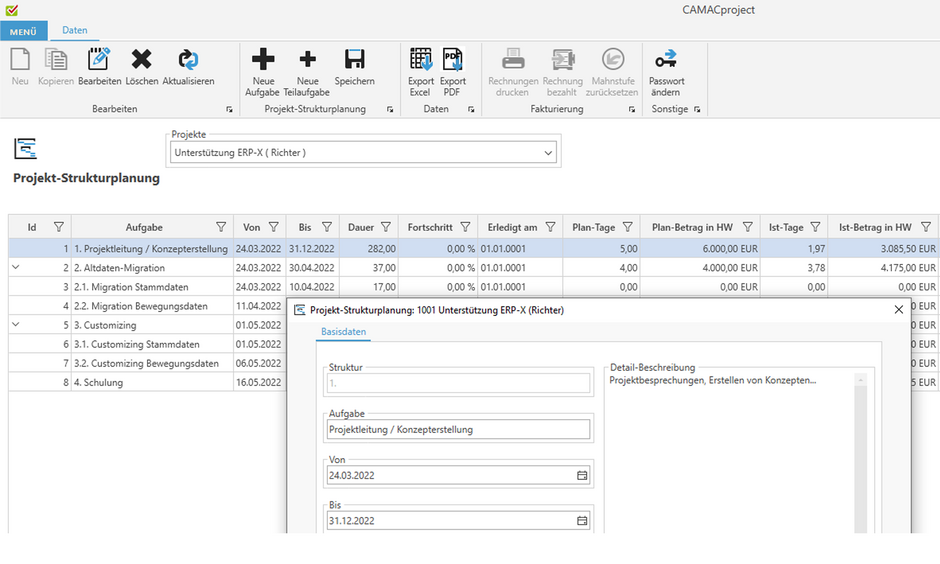This screenshot has width=940, height=564.
Task: Refresh data with the Aktualisieren icon
Action: 188,60
